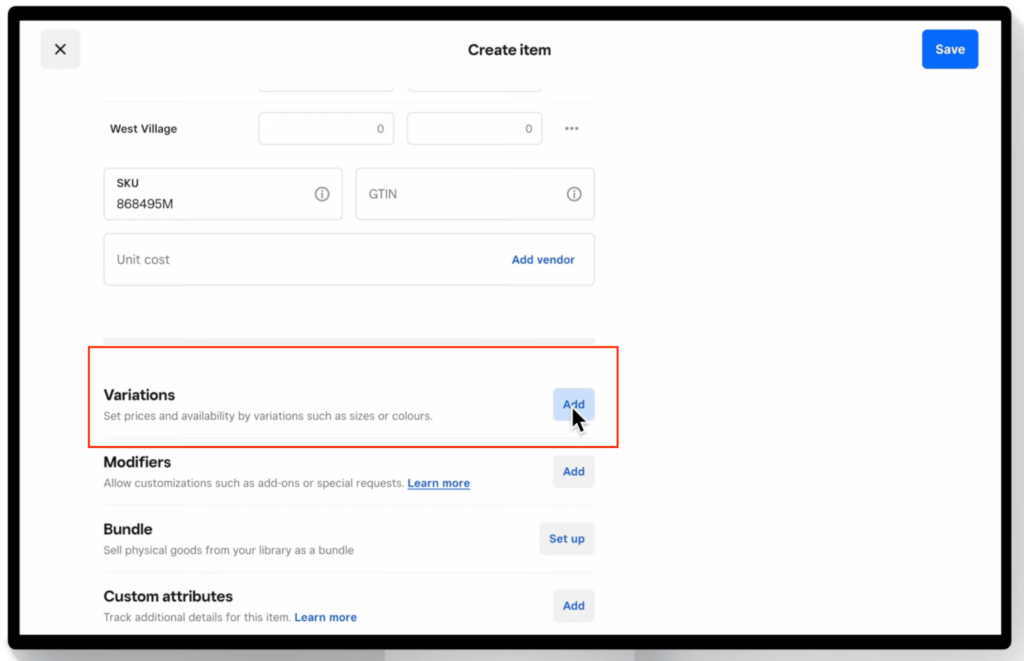Click the first West Village quantity field

pos(326,128)
